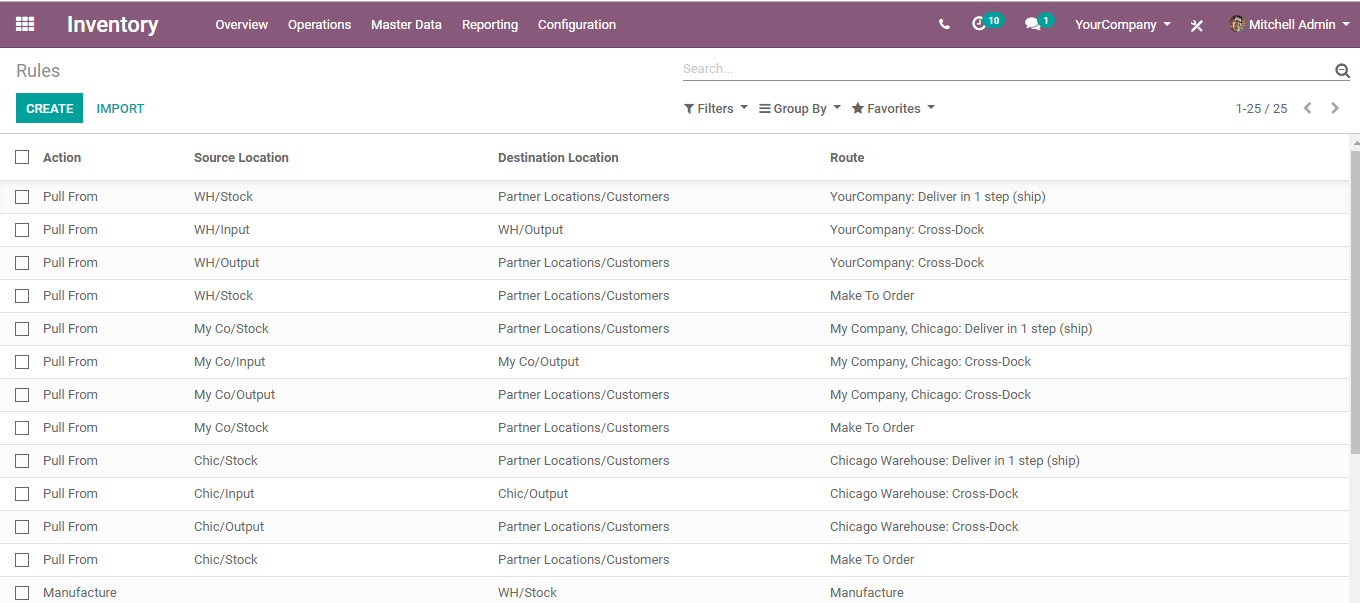Check the My Co/Output row checkbox
The image size is (1360, 603).
click(22, 395)
